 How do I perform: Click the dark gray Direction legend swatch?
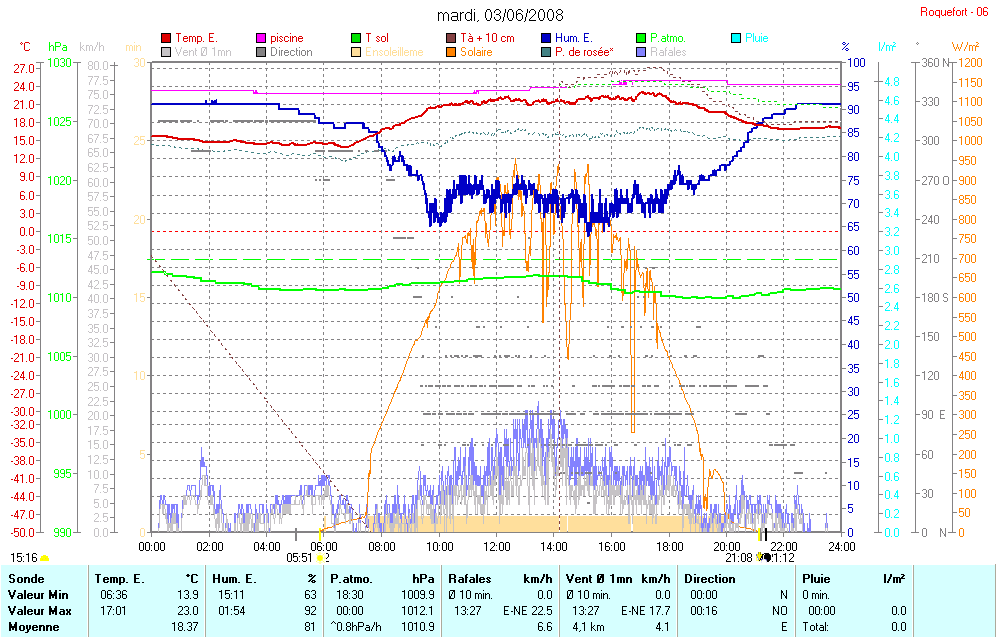pos(261,52)
